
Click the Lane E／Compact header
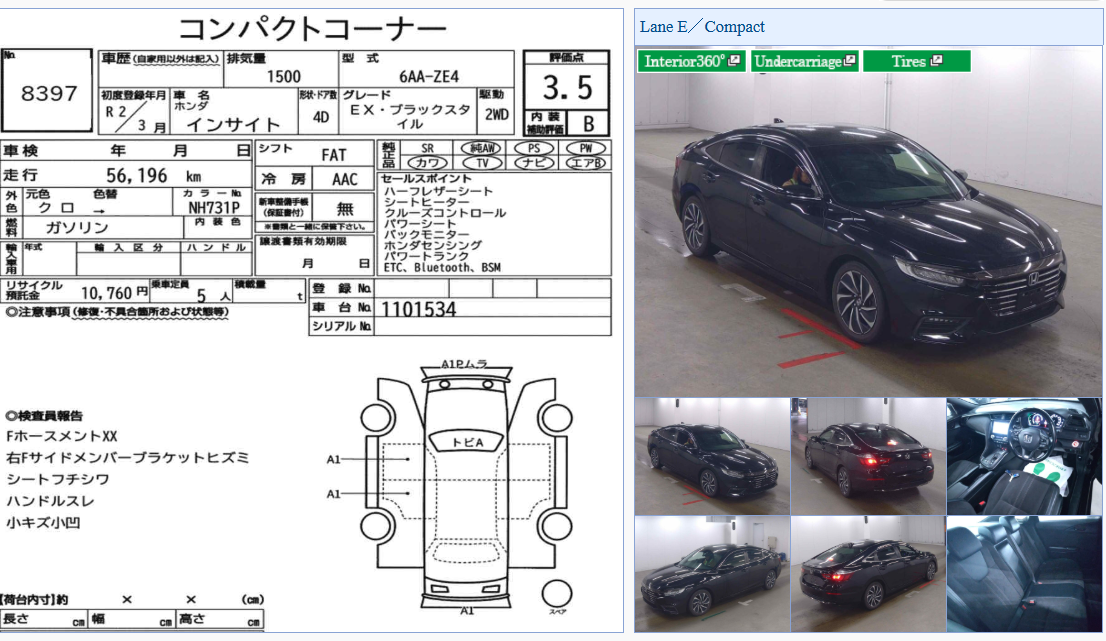(x=702, y=27)
